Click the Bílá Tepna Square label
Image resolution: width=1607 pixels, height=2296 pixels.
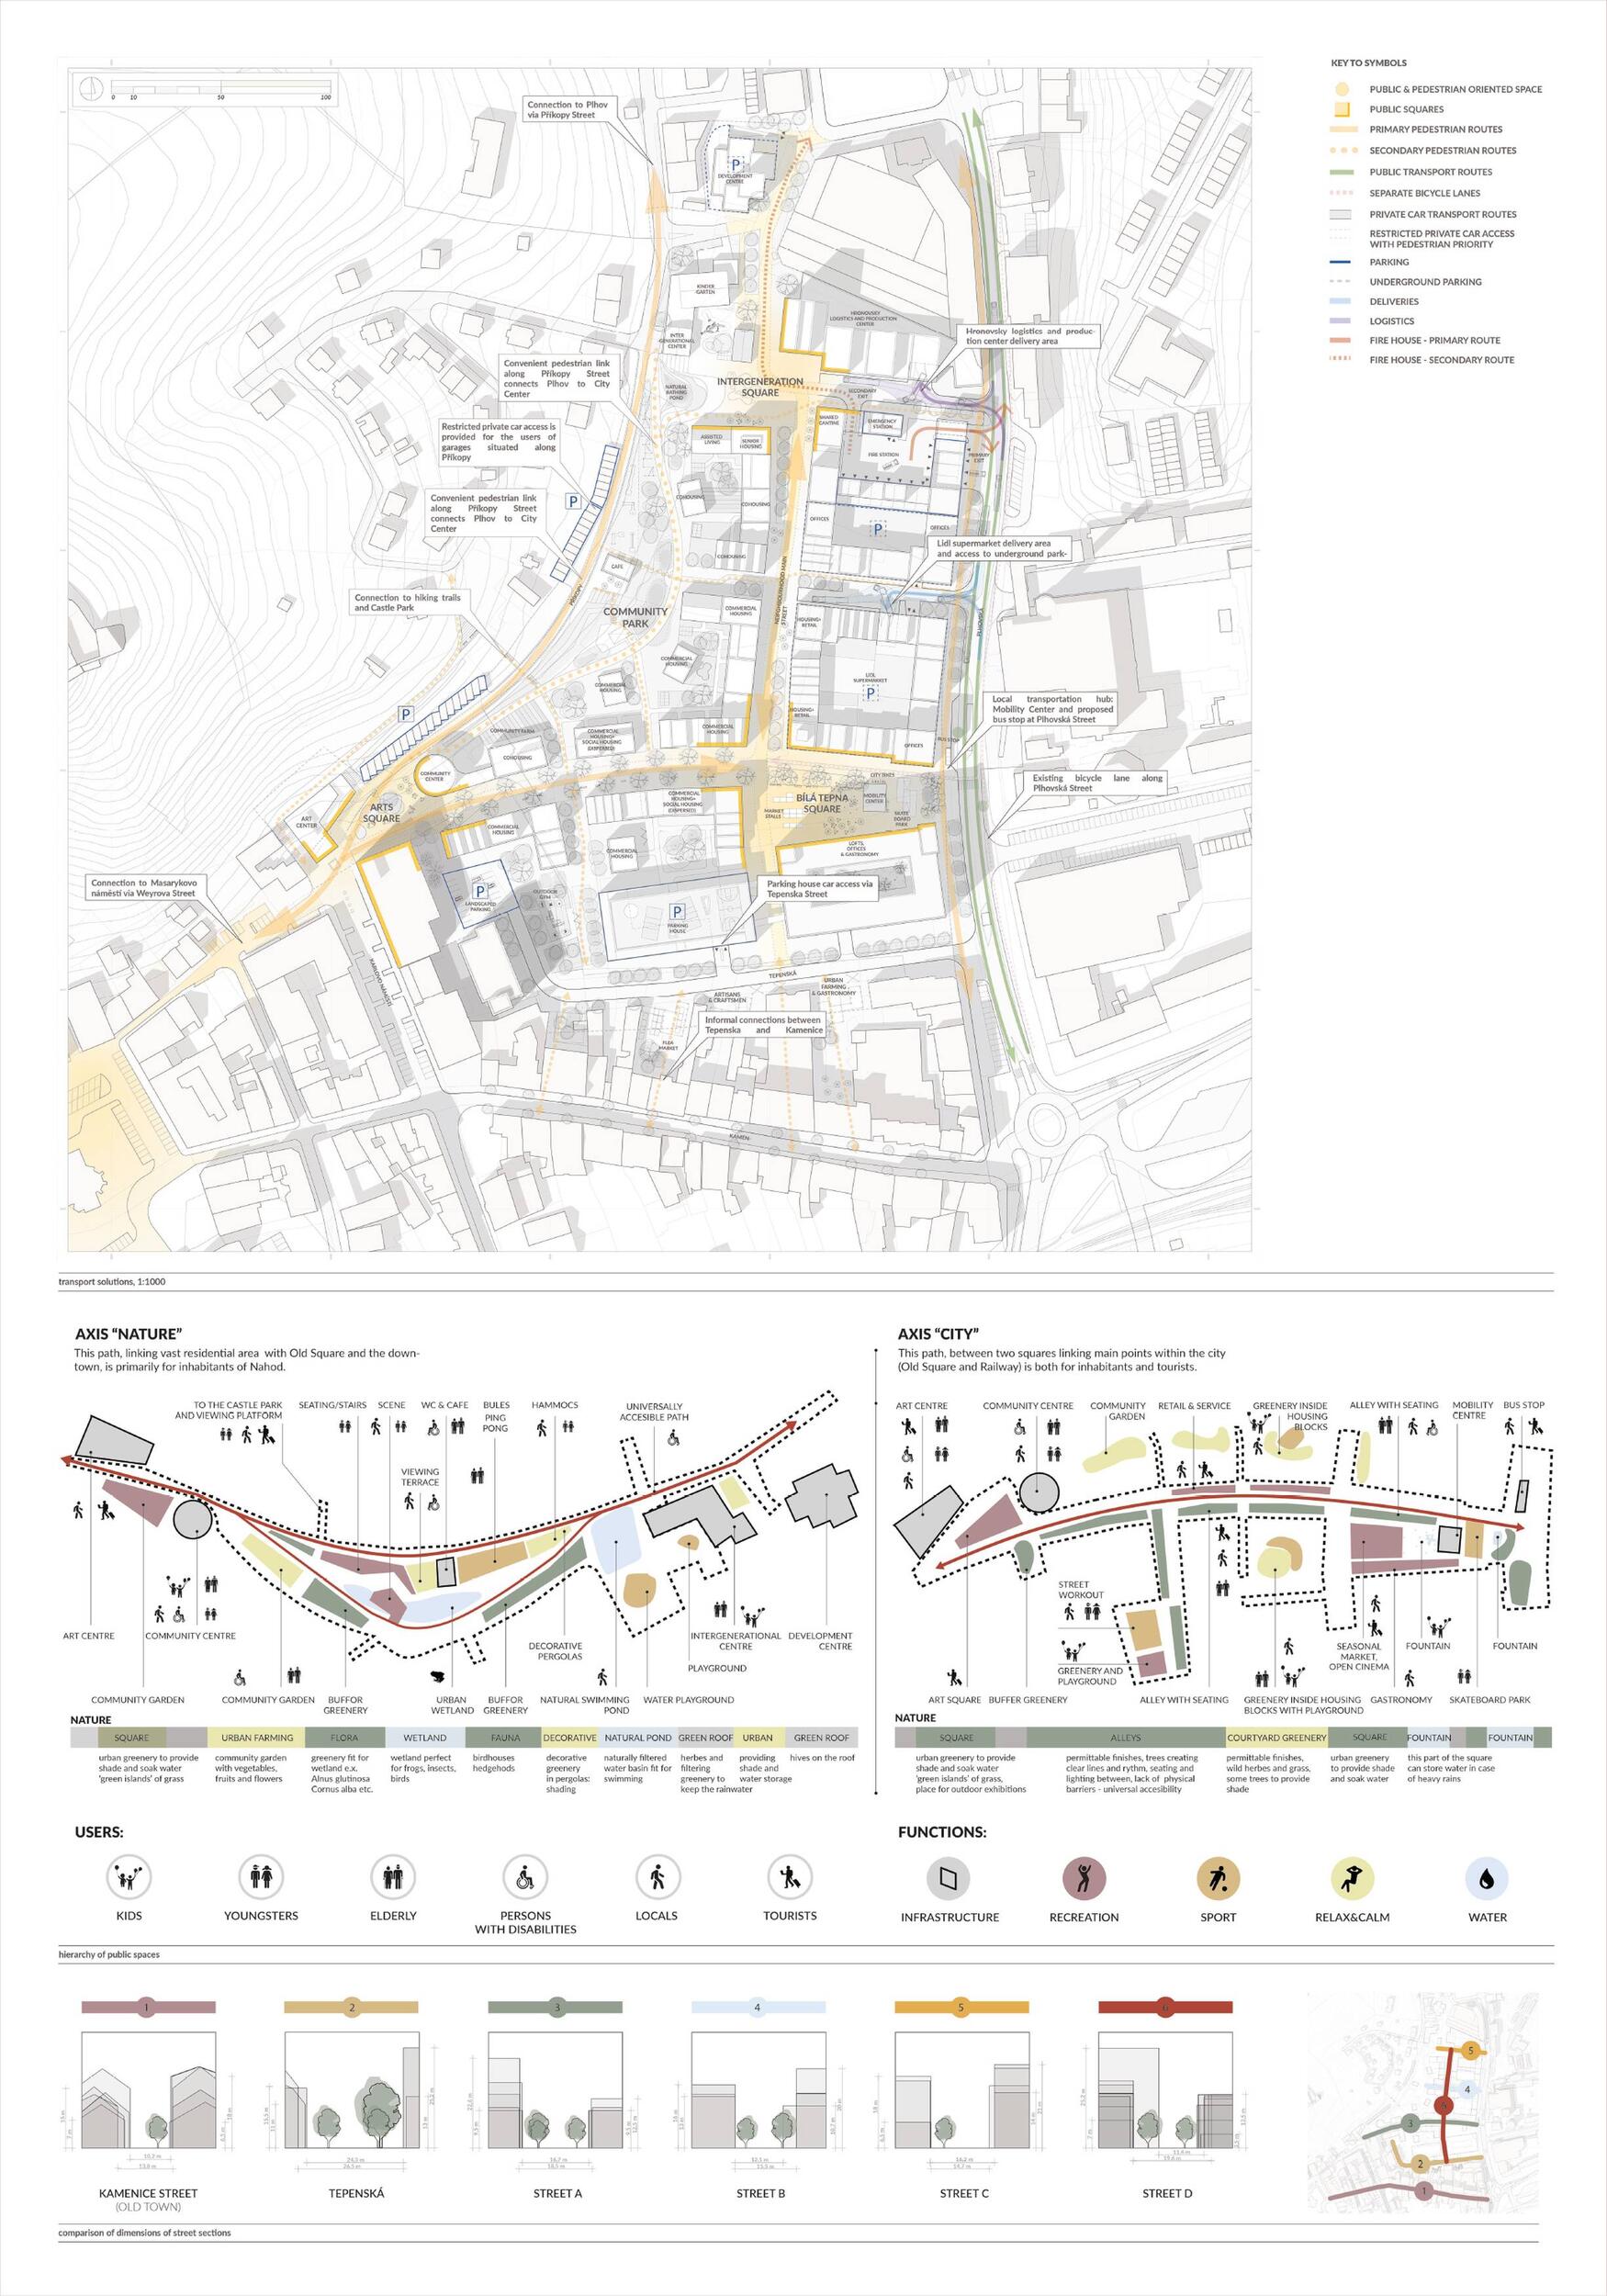tap(821, 803)
